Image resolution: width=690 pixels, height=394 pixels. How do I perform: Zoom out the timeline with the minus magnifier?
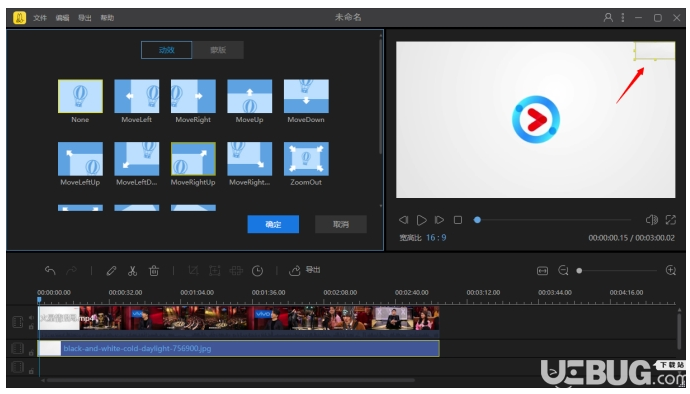563,270
